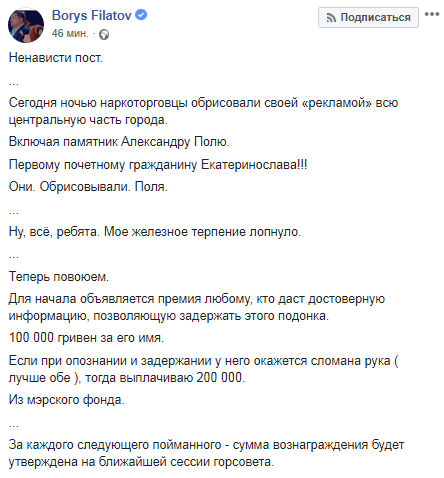Click the line about почетному гражданину Екатеринослава
This screenshot has width=444, height=478.
pyautogui.click(x=158, y=164)
